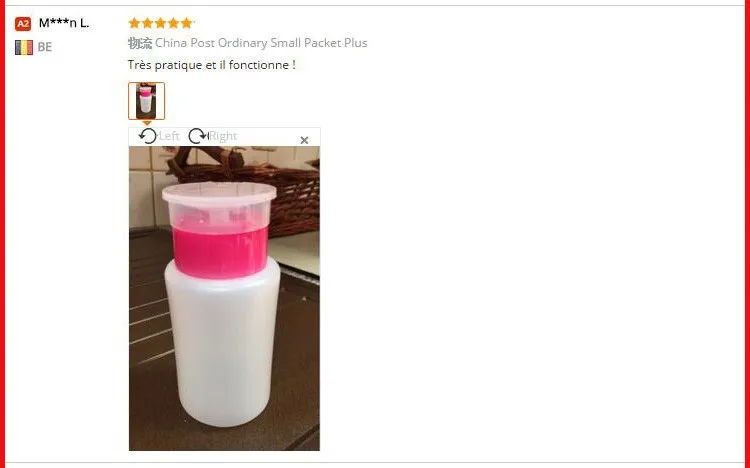Click the orange A2 buyer level badge
This screenshot has height=468, width=750.
click(23, 23)
